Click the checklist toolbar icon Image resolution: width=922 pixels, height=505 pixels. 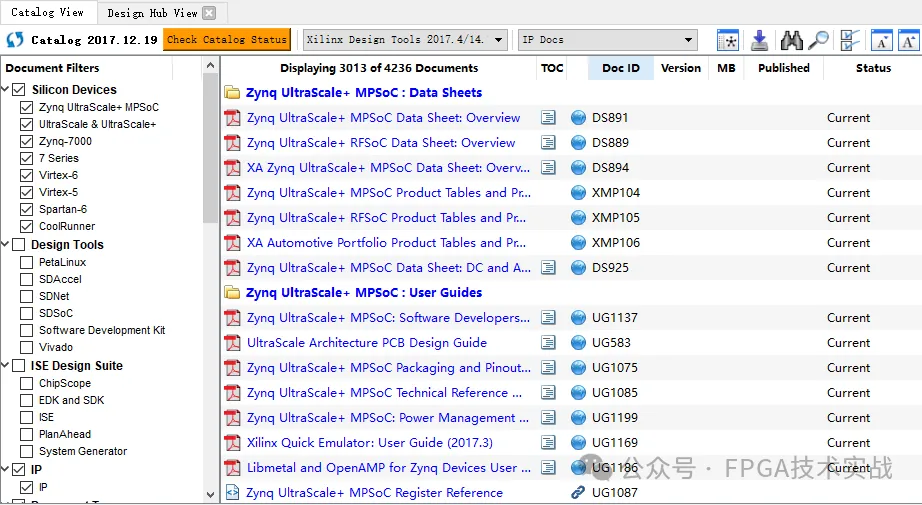850,40
